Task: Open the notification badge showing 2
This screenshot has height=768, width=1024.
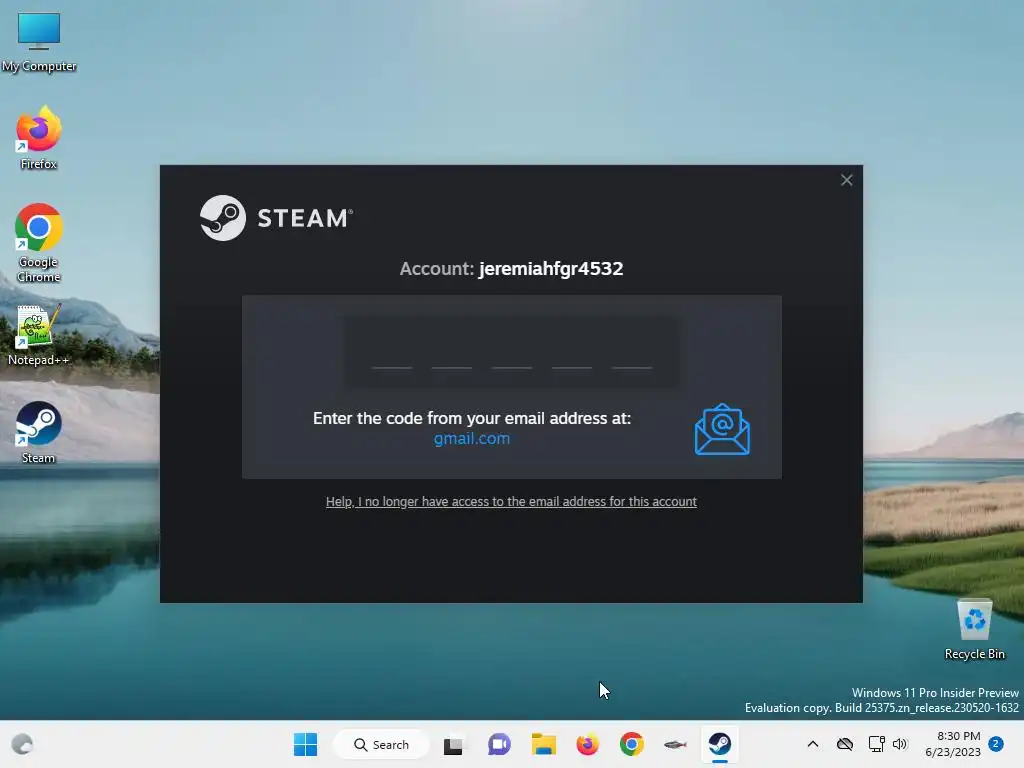Action: click(995, 744)
